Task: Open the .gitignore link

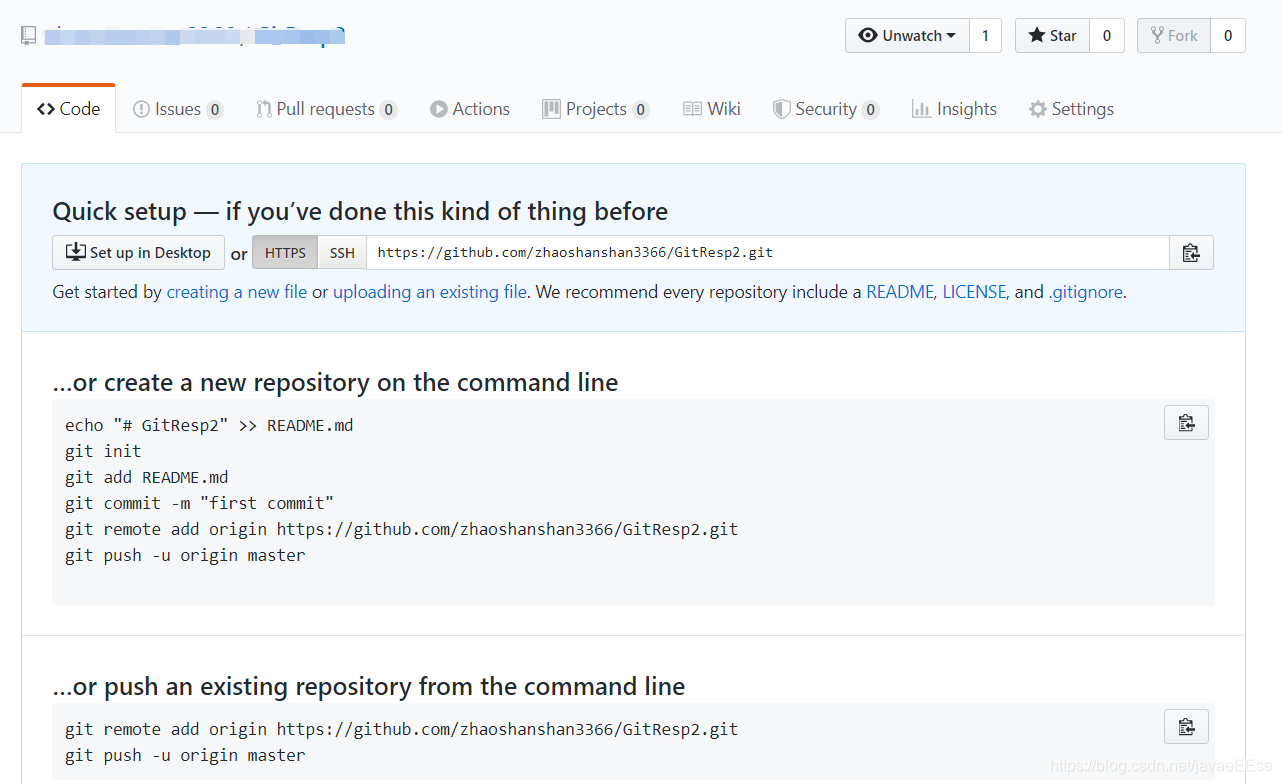Action: coord(1085,292)
